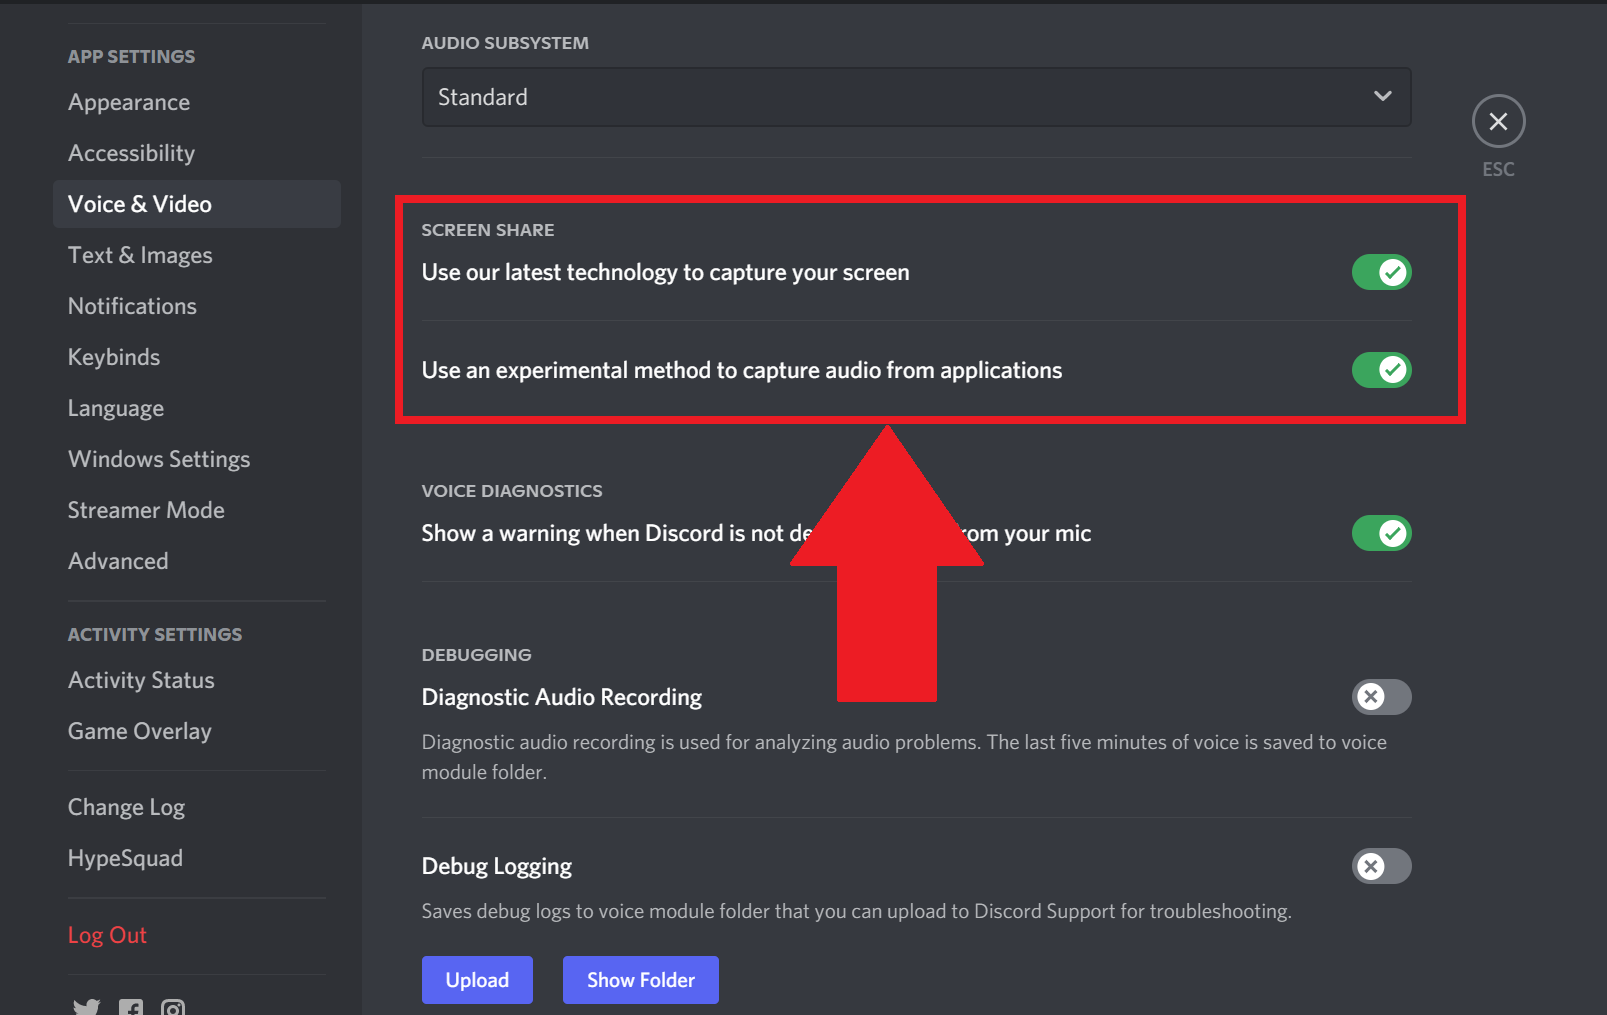Open Discord's Instagram social icon
The height and width of the screenshot is (1015, 1607).
172,1008
